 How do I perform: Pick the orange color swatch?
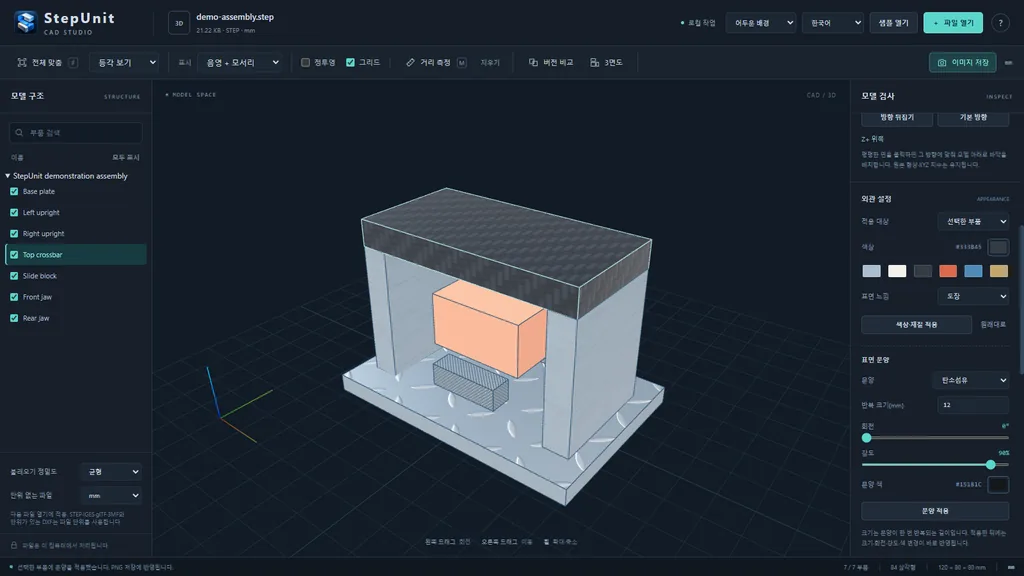(948, 271)
